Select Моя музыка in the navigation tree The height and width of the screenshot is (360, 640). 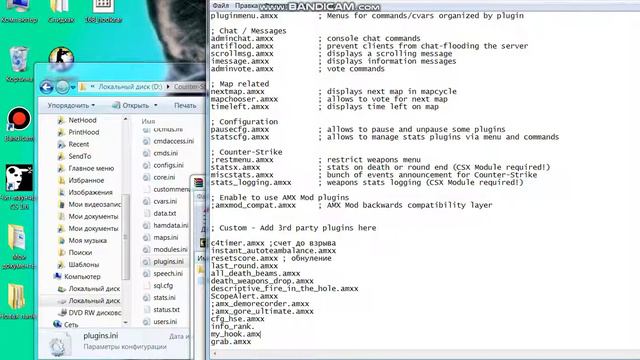click(87, 240)
